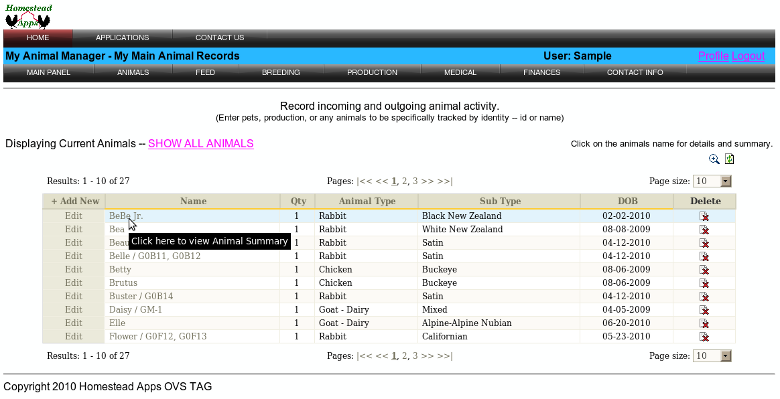The image size is (780, 399).
Task: Delete the Buster / G0B14 record
Action: [x=704, y=297]
